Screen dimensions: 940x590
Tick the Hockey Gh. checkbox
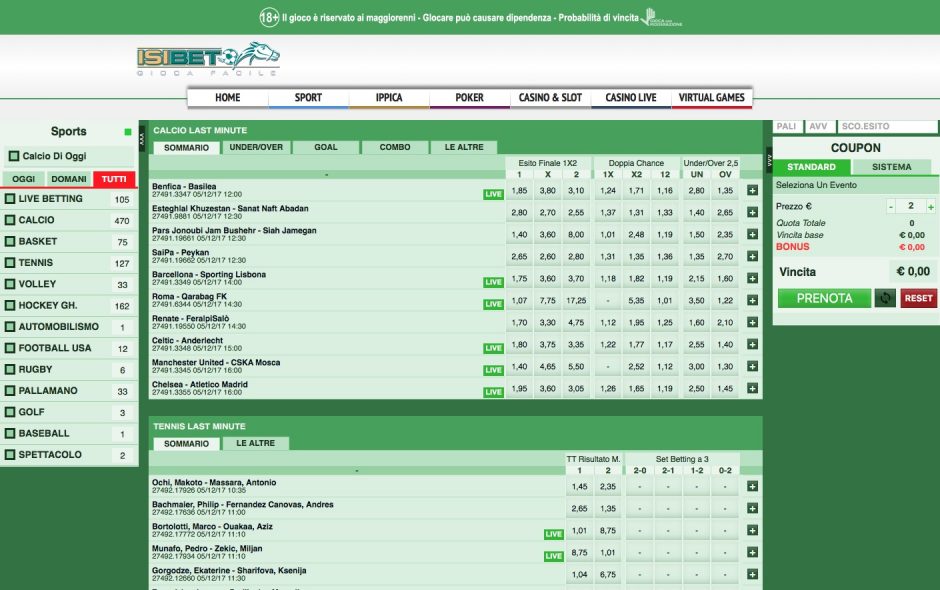point(10,305)
